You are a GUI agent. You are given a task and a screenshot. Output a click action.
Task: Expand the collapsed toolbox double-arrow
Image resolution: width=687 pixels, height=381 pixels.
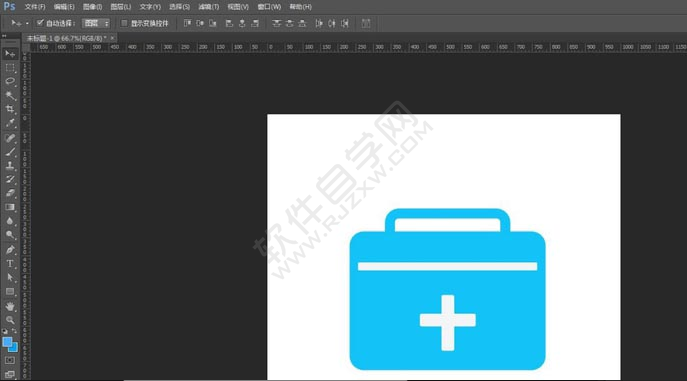coord(4,36)
